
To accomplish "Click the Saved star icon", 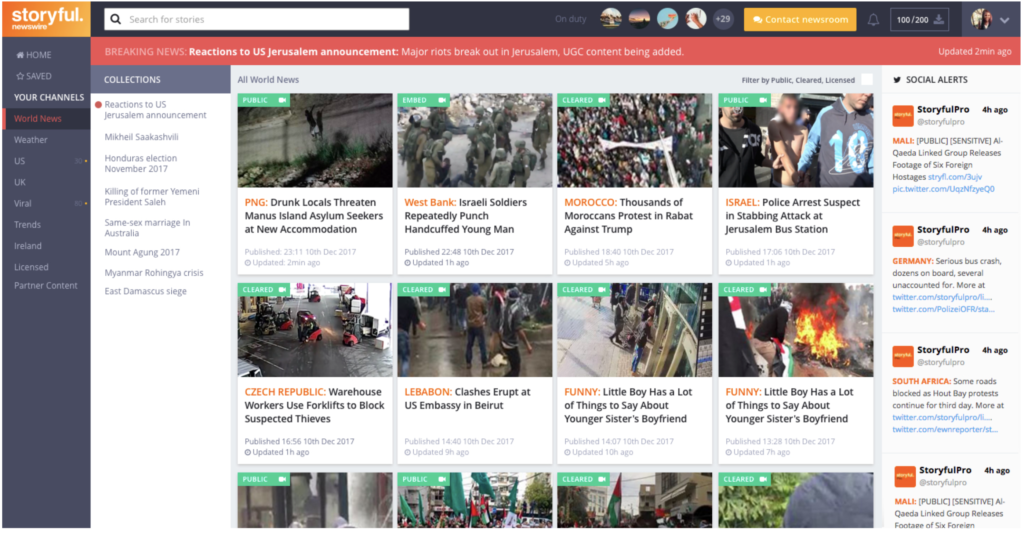I will click(x=20, y=76).
